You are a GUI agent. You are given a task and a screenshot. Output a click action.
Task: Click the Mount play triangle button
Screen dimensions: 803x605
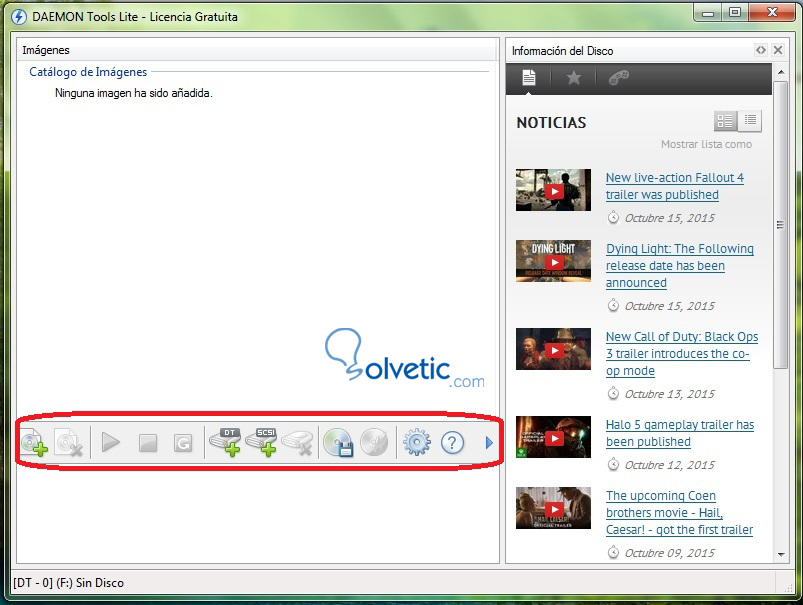coord(111,442)
